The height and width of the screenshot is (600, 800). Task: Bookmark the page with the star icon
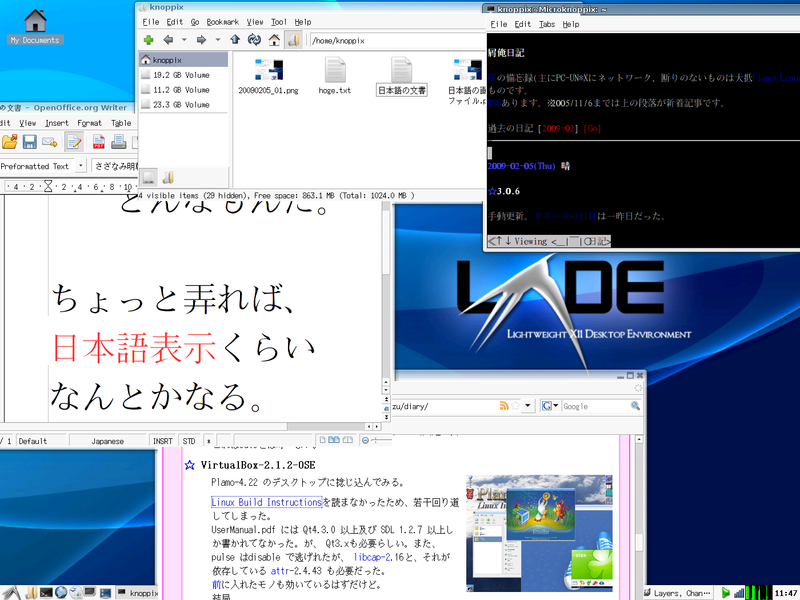(x=515, y=406)
